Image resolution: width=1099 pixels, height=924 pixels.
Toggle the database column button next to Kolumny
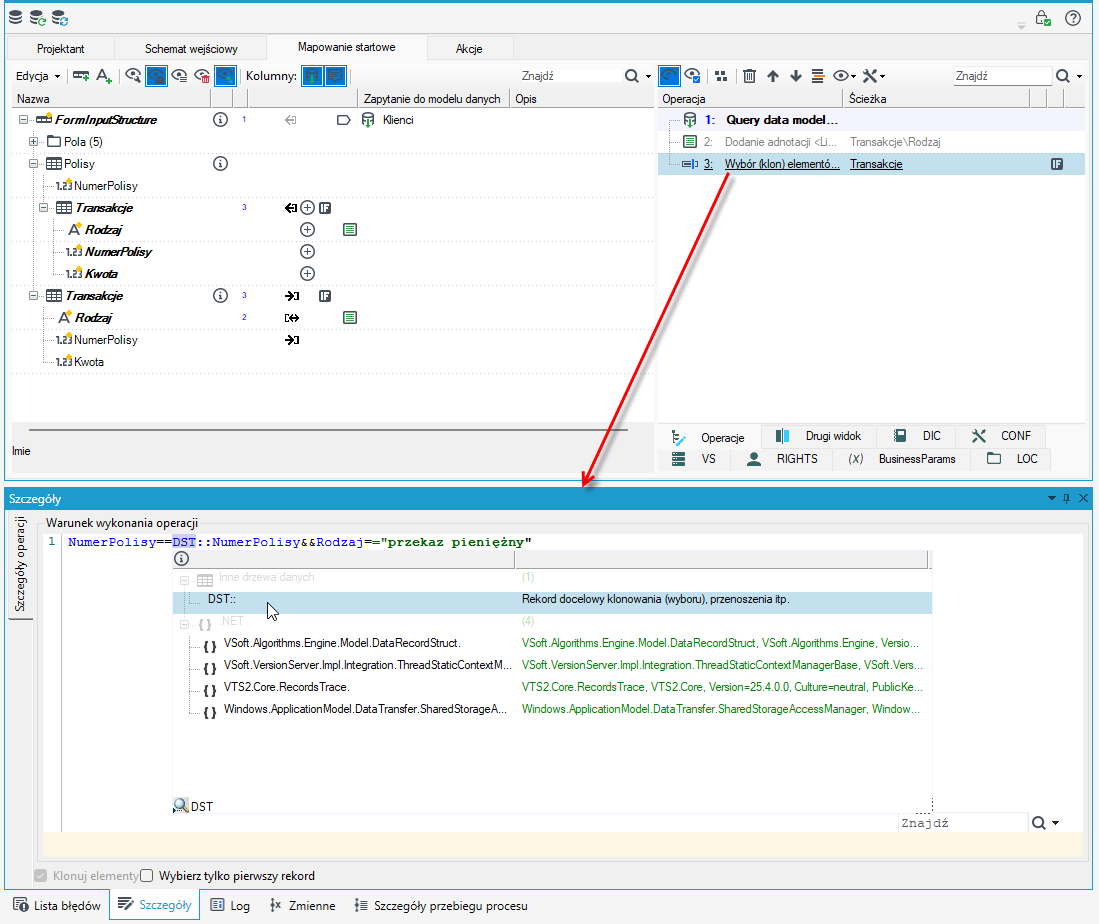[x=312, y=76]
